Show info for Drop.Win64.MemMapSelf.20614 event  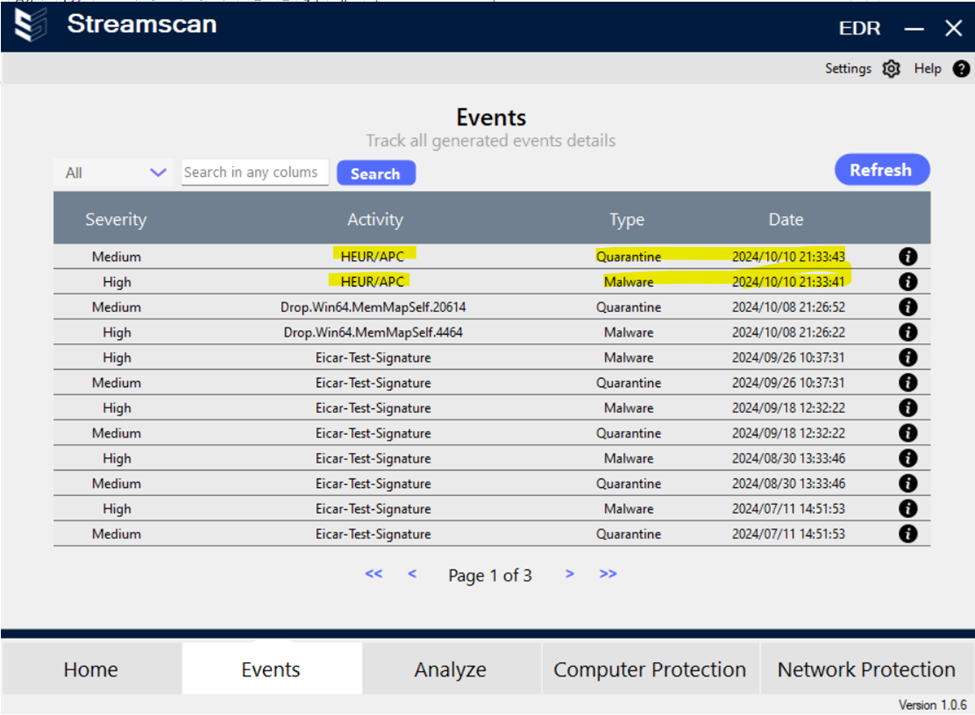(908, 307)
